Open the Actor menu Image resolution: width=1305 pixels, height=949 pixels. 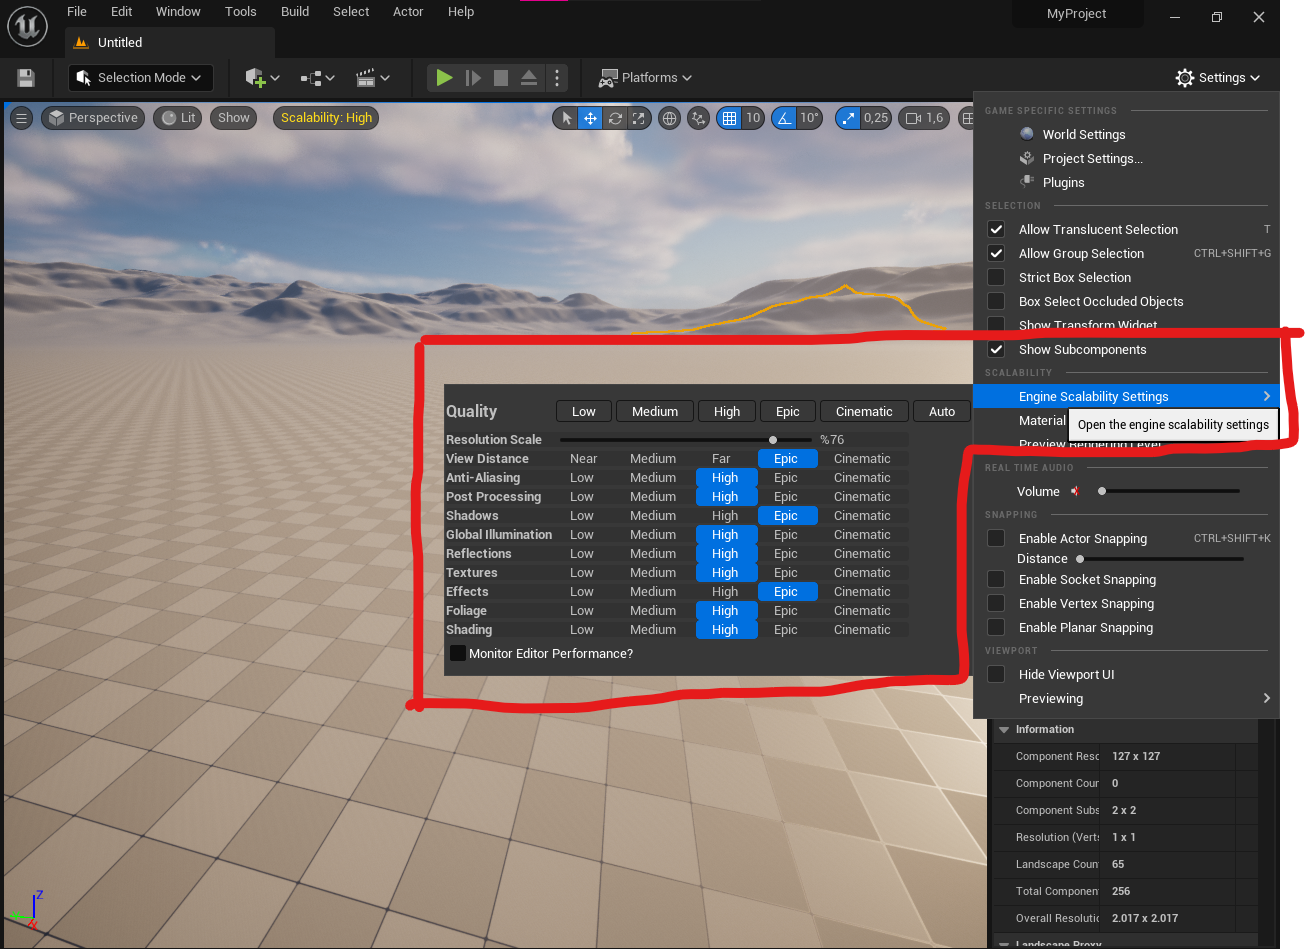[408, 12]
